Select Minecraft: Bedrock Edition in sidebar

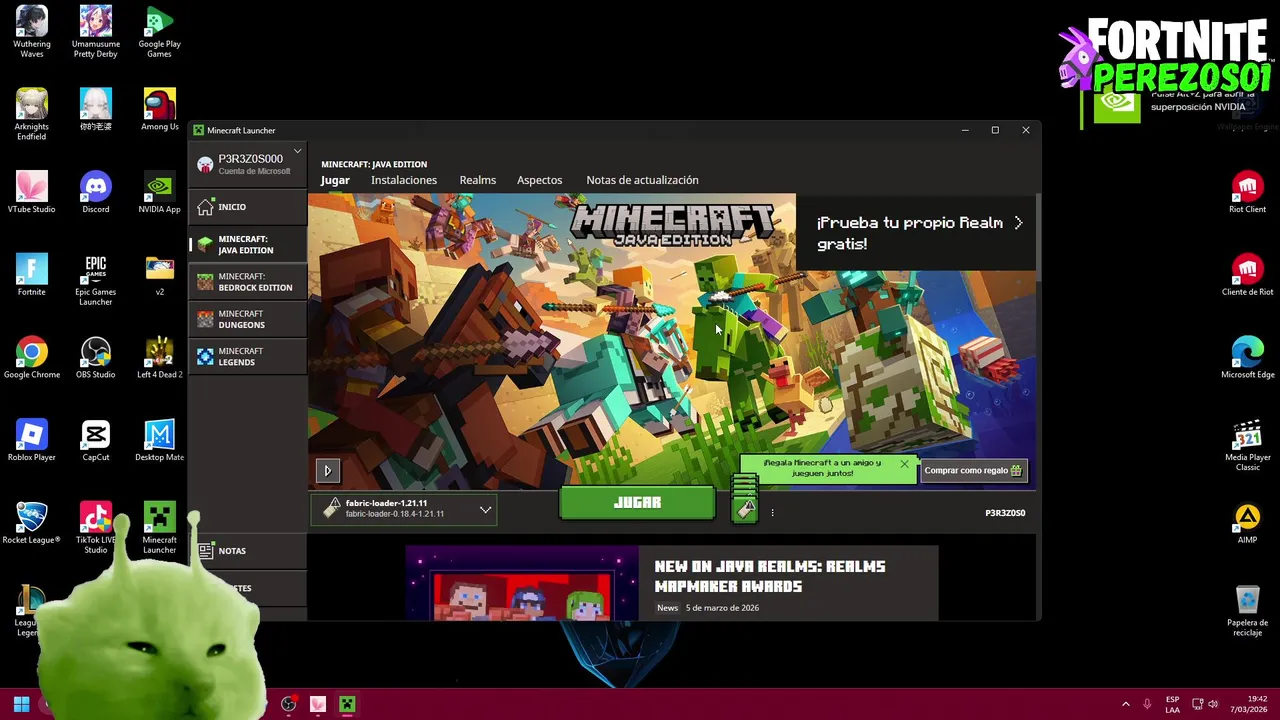247,282
